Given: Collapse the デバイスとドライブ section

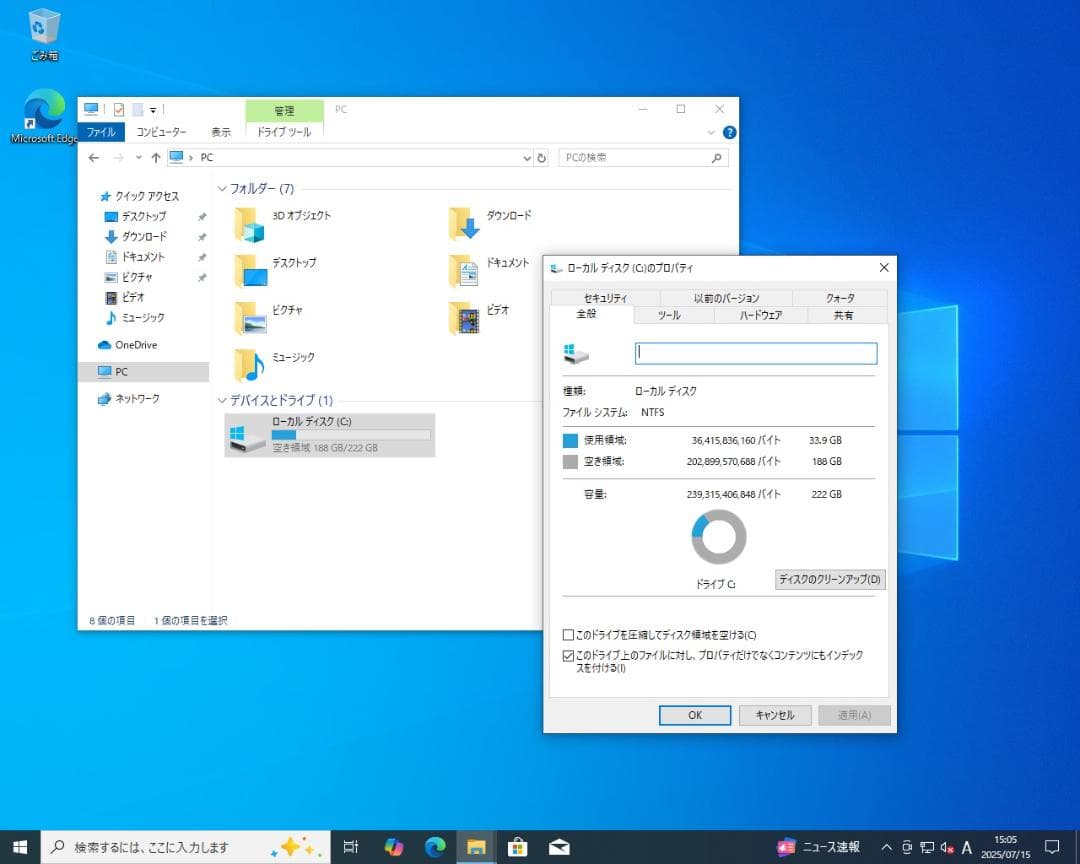Looking at the screenshot, I should tap(221, 400).
